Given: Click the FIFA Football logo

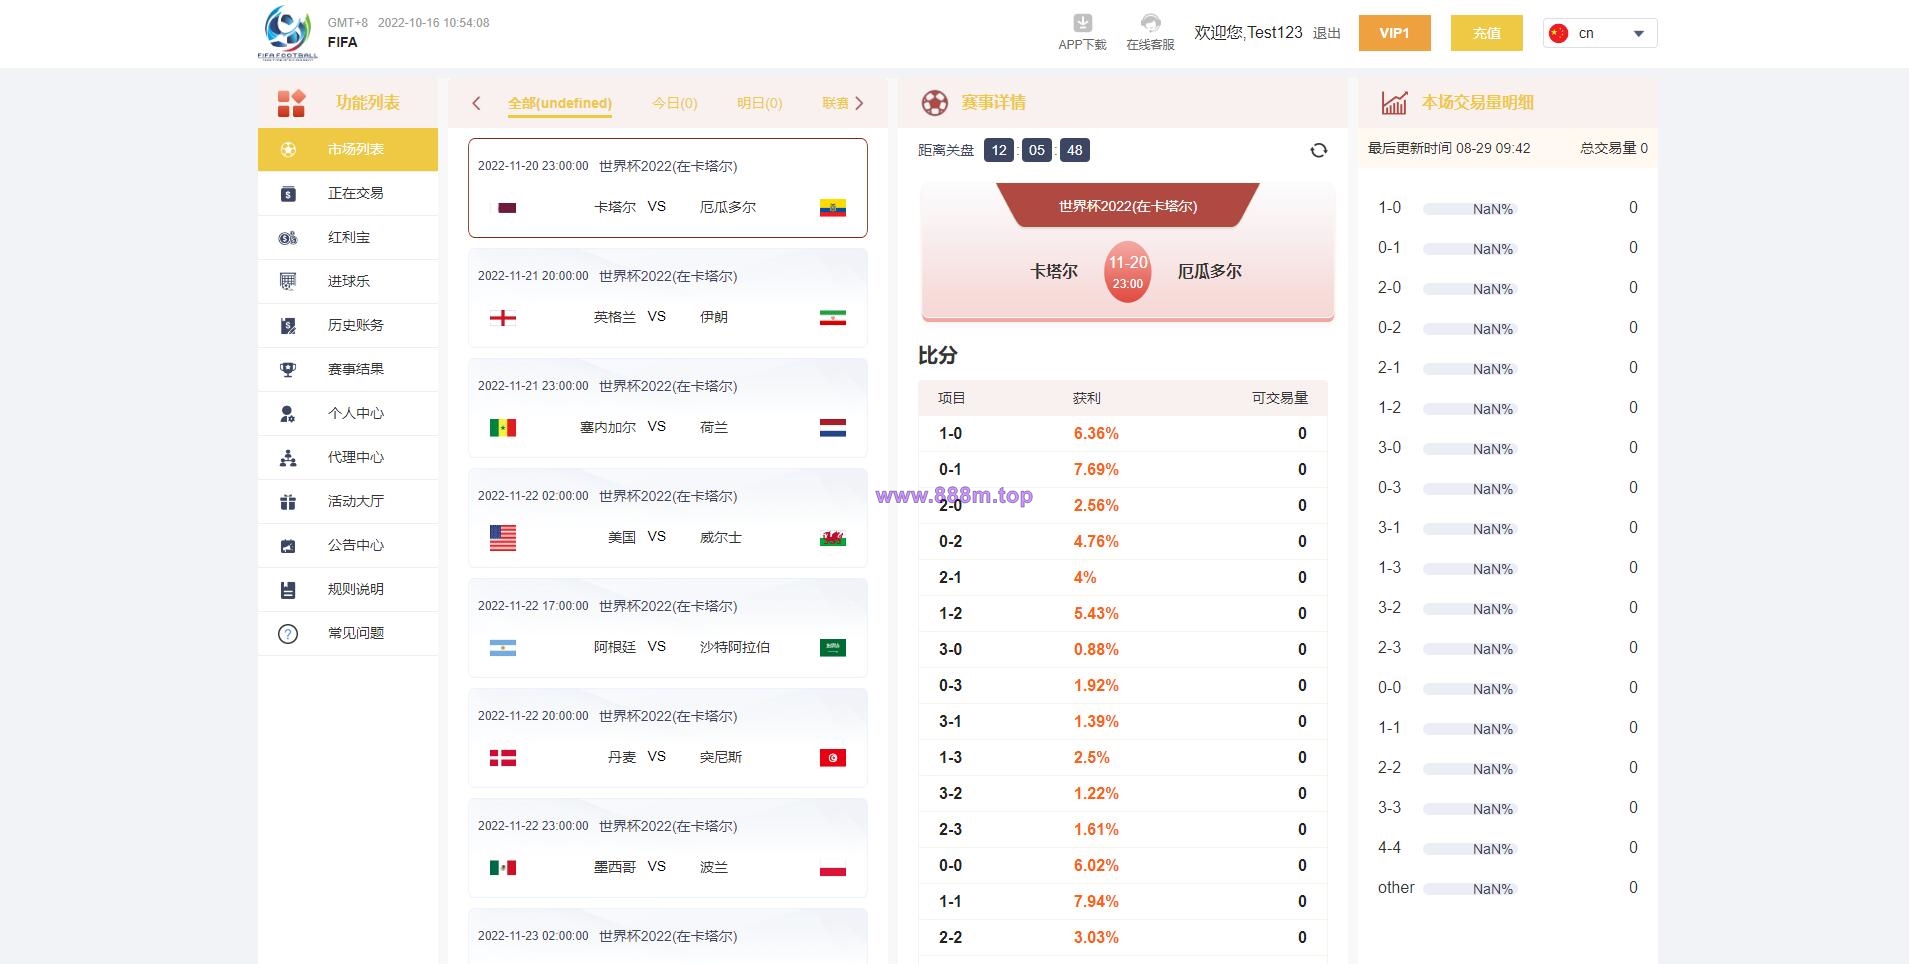Looking at the screenshot, I should pos(288,33).
